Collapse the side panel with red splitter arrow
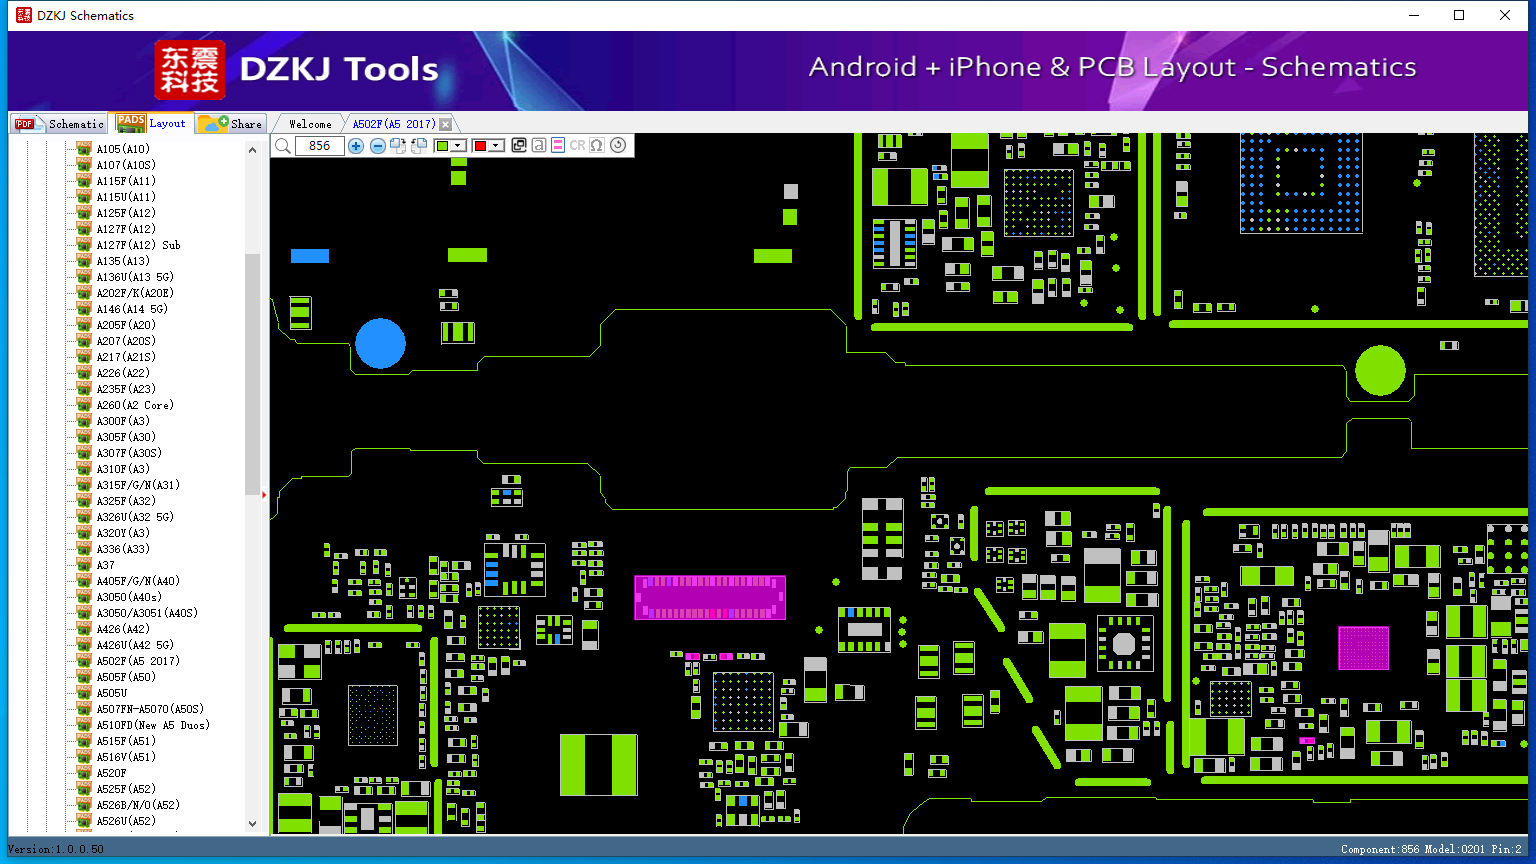This screenshot has width=1536, height=864. coord(264,494)
